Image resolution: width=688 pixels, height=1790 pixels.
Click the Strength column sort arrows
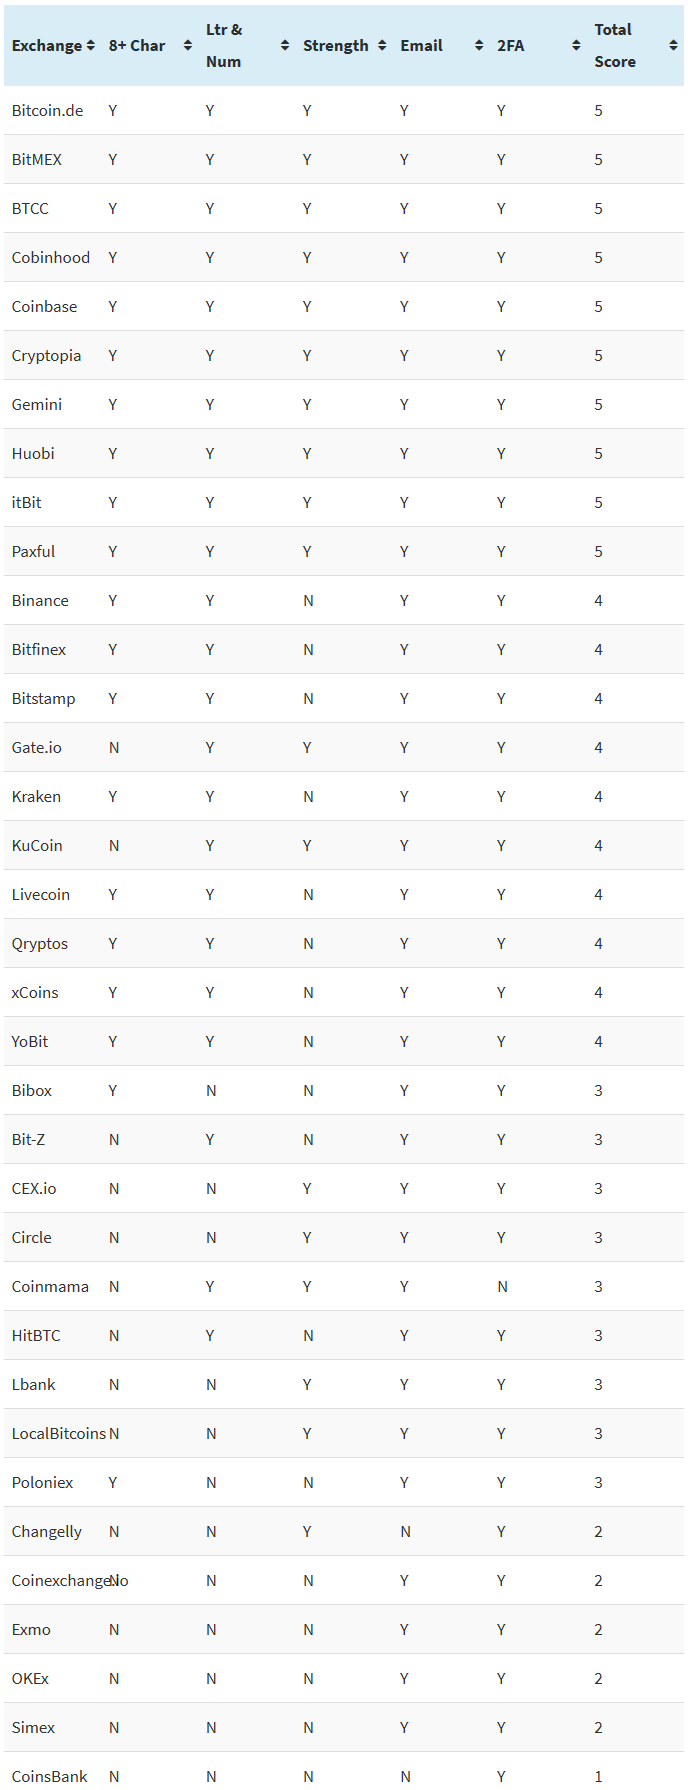click(x=382, y=46)
